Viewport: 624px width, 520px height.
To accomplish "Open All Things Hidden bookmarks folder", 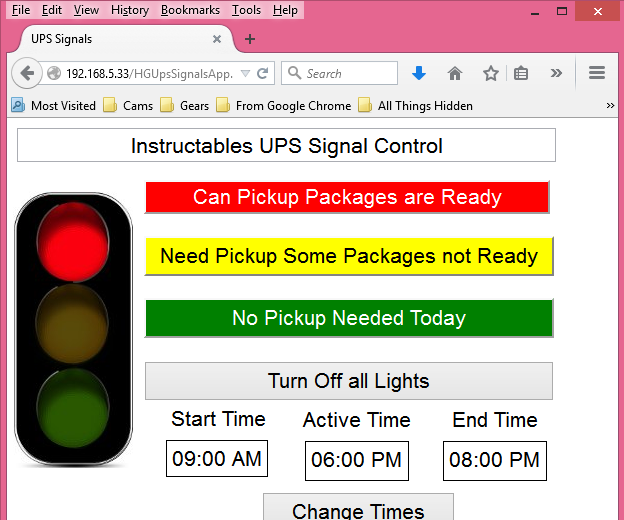I will (x=415, y=105).
